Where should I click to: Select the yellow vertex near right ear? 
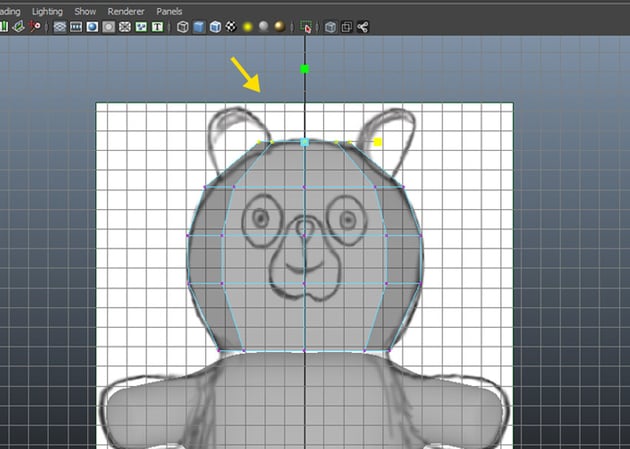pos(378,143)
